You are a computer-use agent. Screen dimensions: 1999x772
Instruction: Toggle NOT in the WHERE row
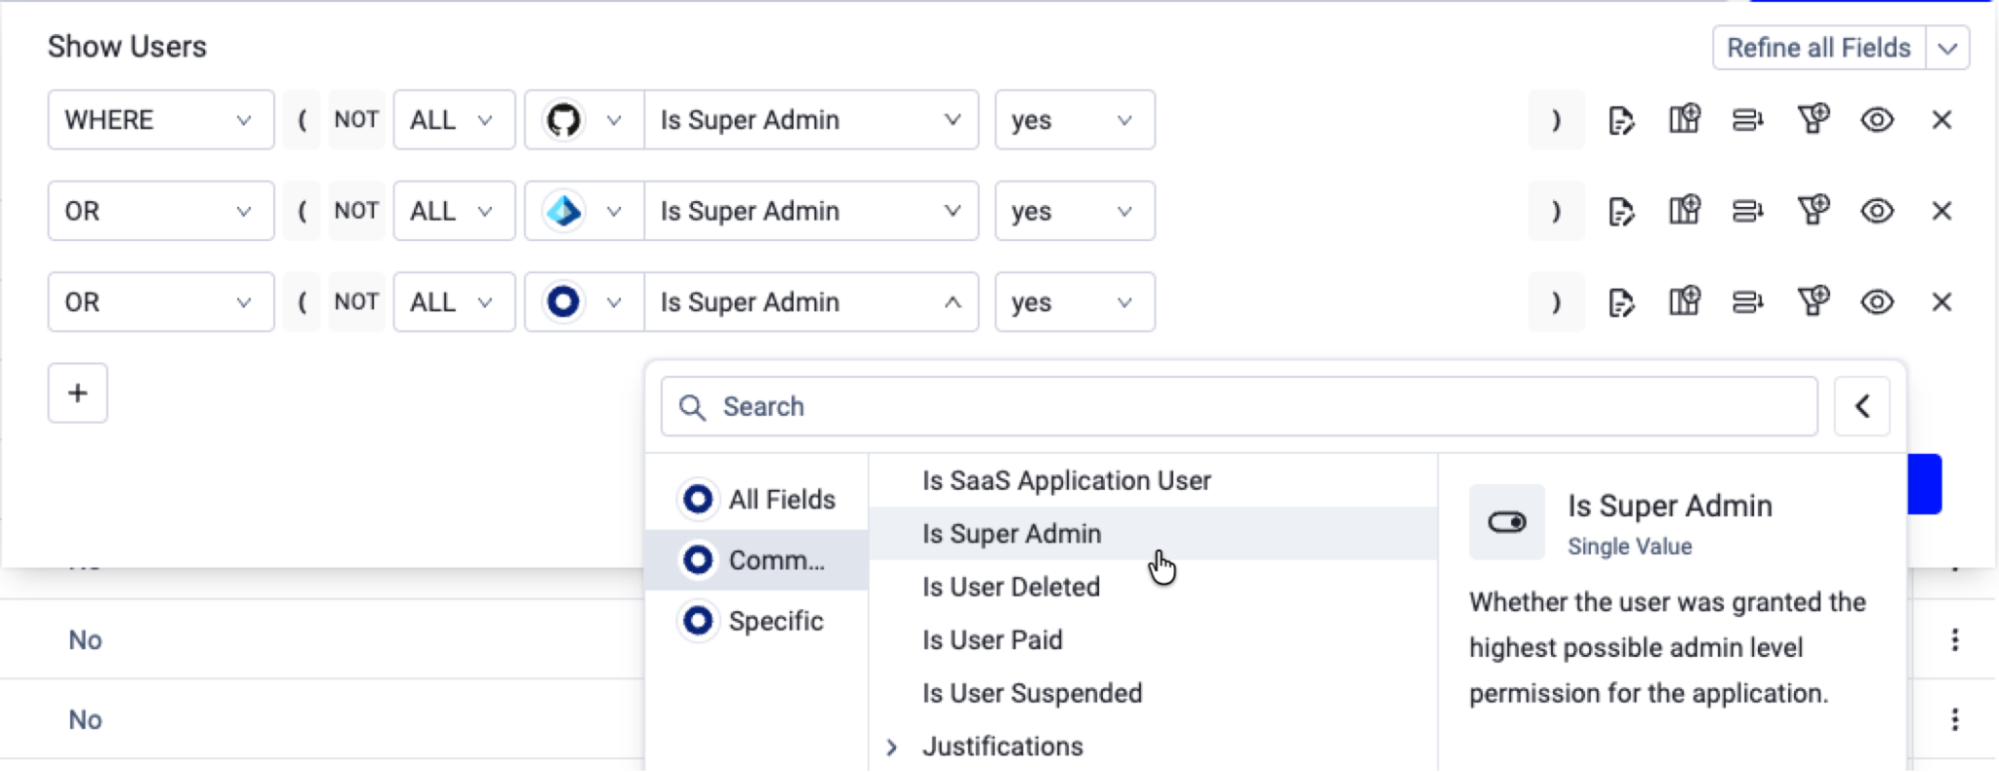click(x=356, y=120)
